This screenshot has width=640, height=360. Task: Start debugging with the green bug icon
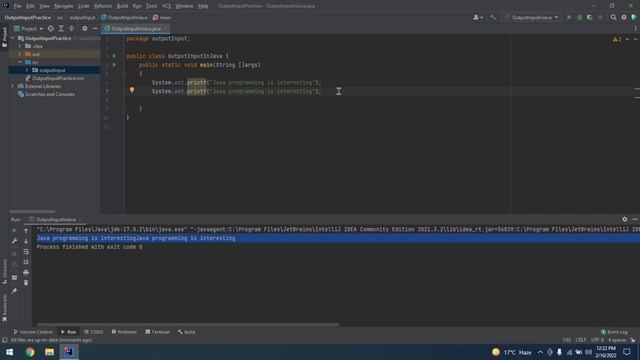pos(579,18)
